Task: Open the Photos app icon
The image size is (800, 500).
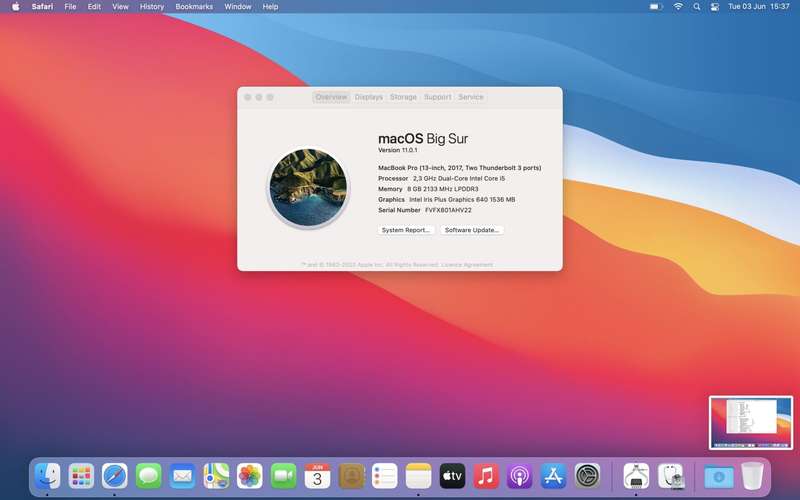Action: 250,476
